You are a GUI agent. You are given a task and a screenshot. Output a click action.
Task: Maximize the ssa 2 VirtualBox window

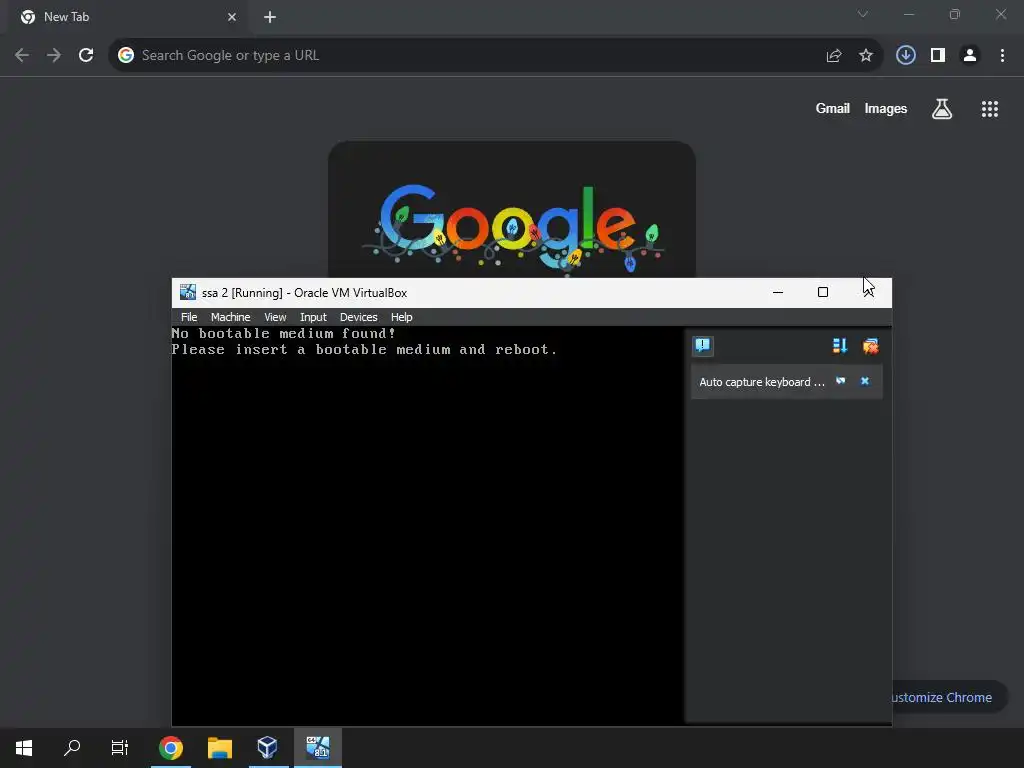823,292
